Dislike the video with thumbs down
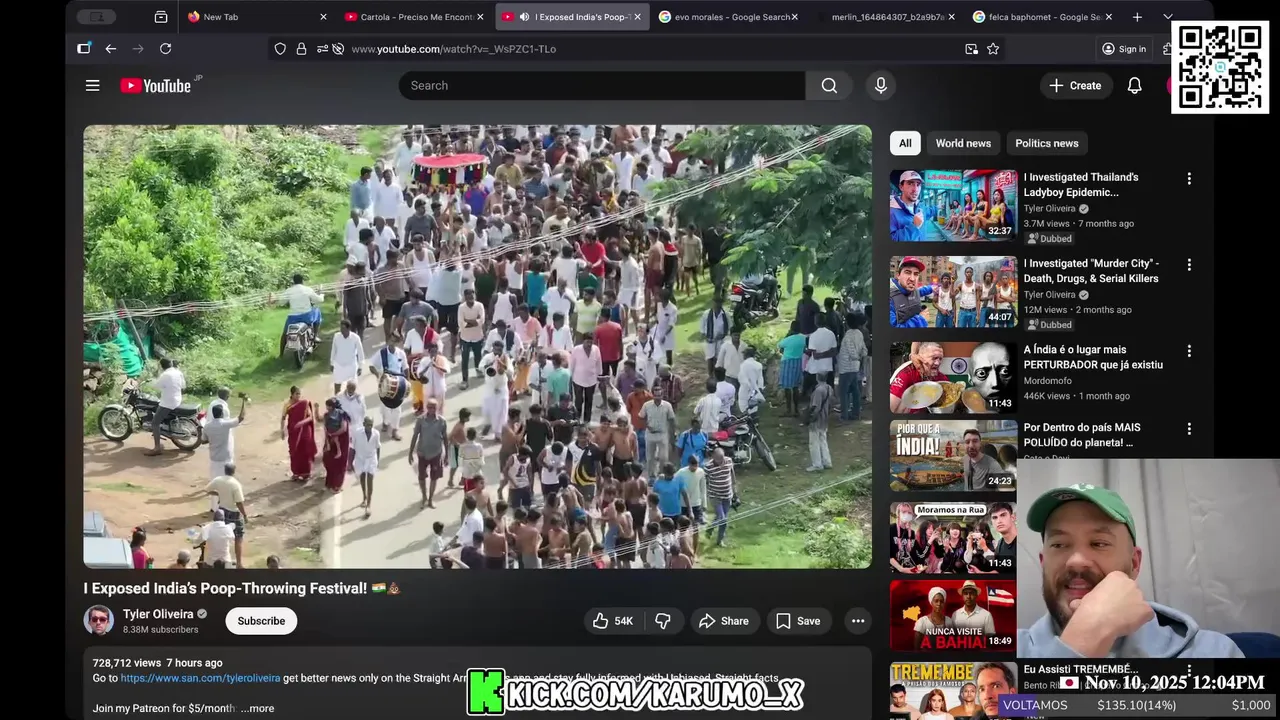Screen dimensions: 1280x720 663,621
